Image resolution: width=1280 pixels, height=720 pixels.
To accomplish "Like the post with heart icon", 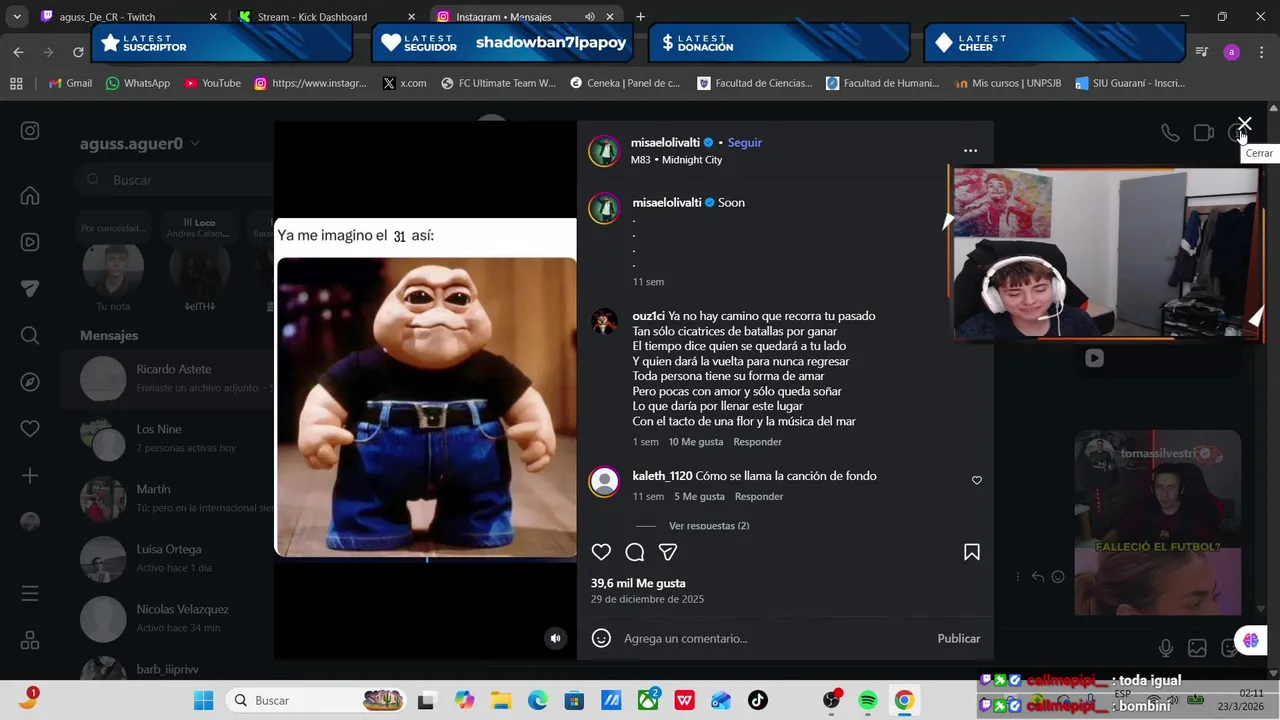I will pos(601,552).
